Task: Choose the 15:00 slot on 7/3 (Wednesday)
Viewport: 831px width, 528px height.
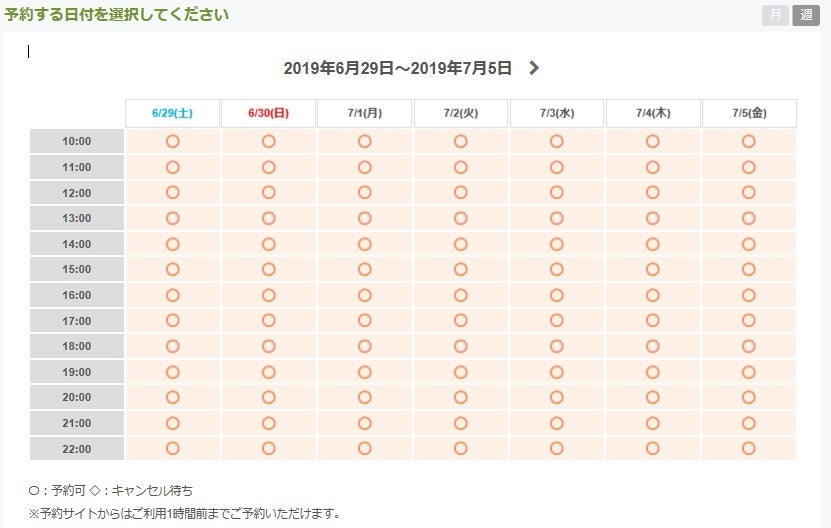Action: click(x=556, y=269)
